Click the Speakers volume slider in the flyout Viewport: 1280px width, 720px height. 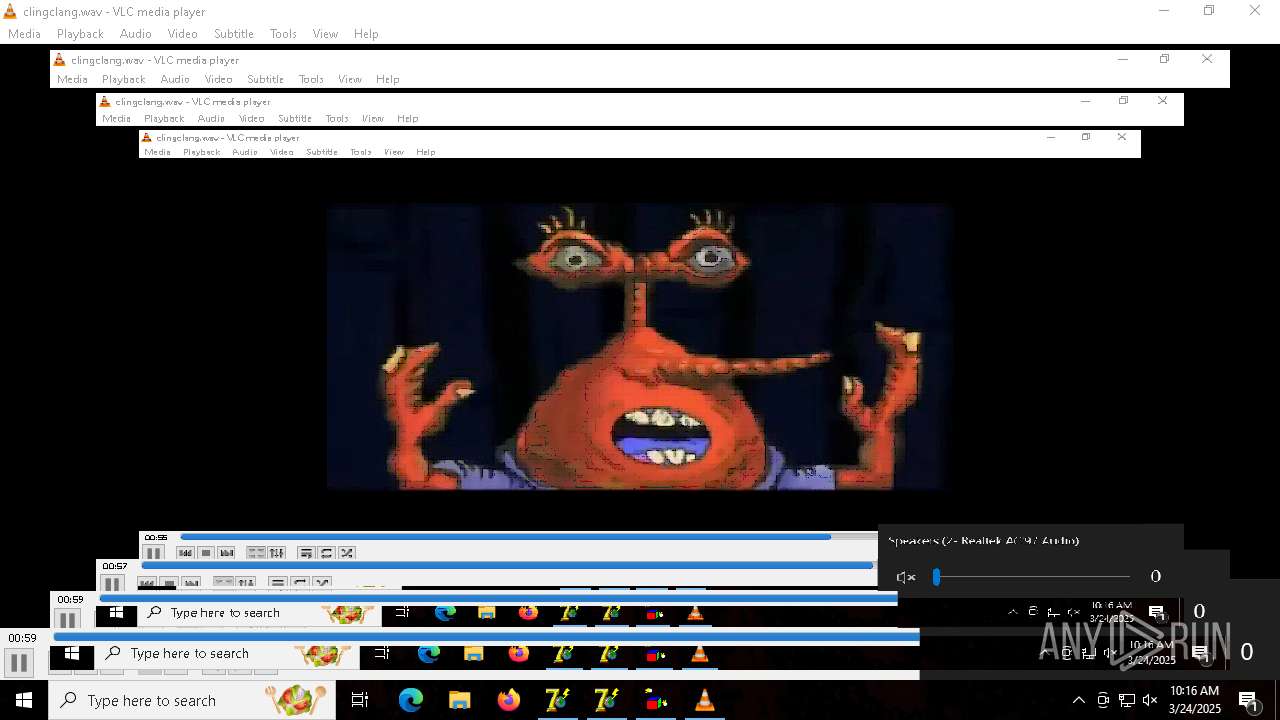click(x=1033, y=576)
